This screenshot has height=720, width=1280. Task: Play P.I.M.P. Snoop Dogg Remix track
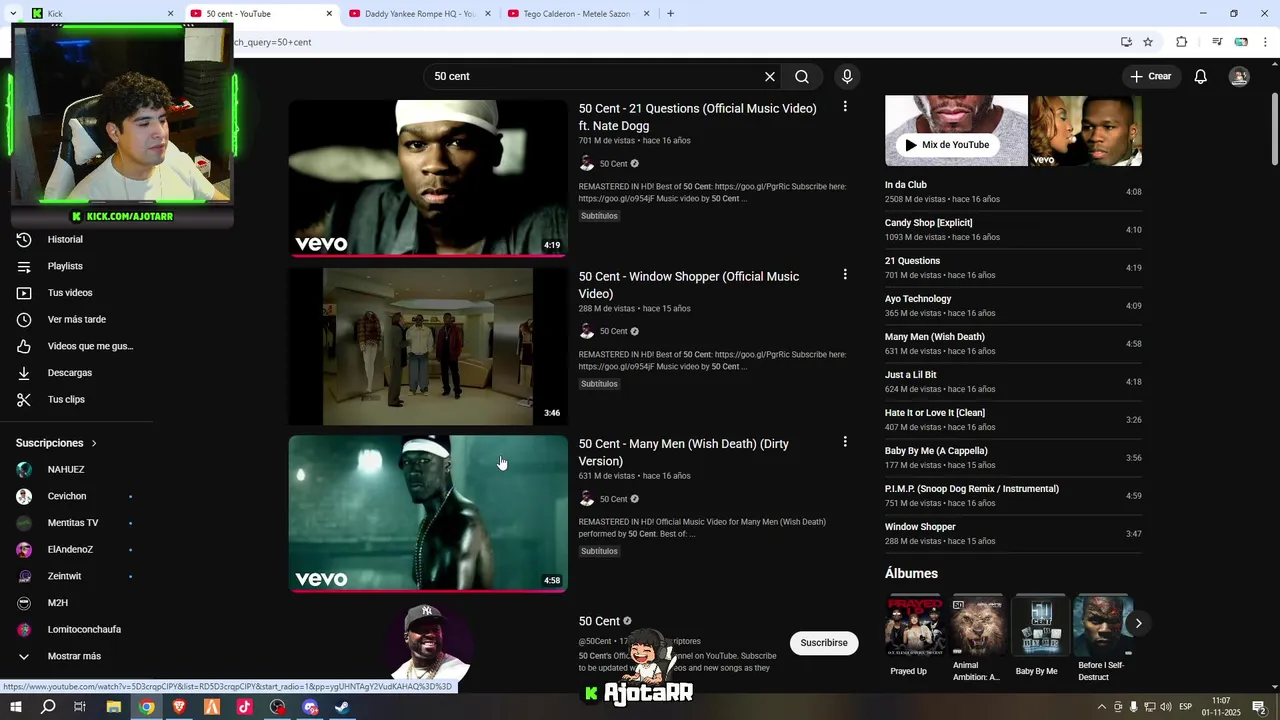[x=1013, y=495]
